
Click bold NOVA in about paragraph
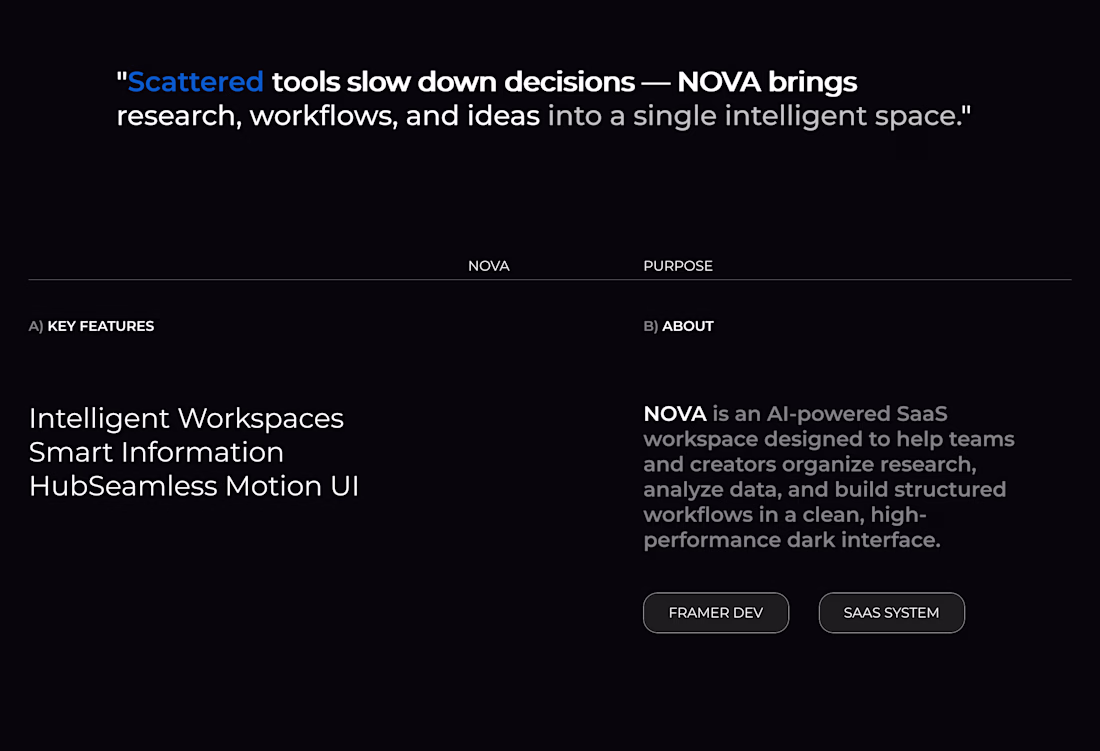pyautogui.click(x=675, y=414)
